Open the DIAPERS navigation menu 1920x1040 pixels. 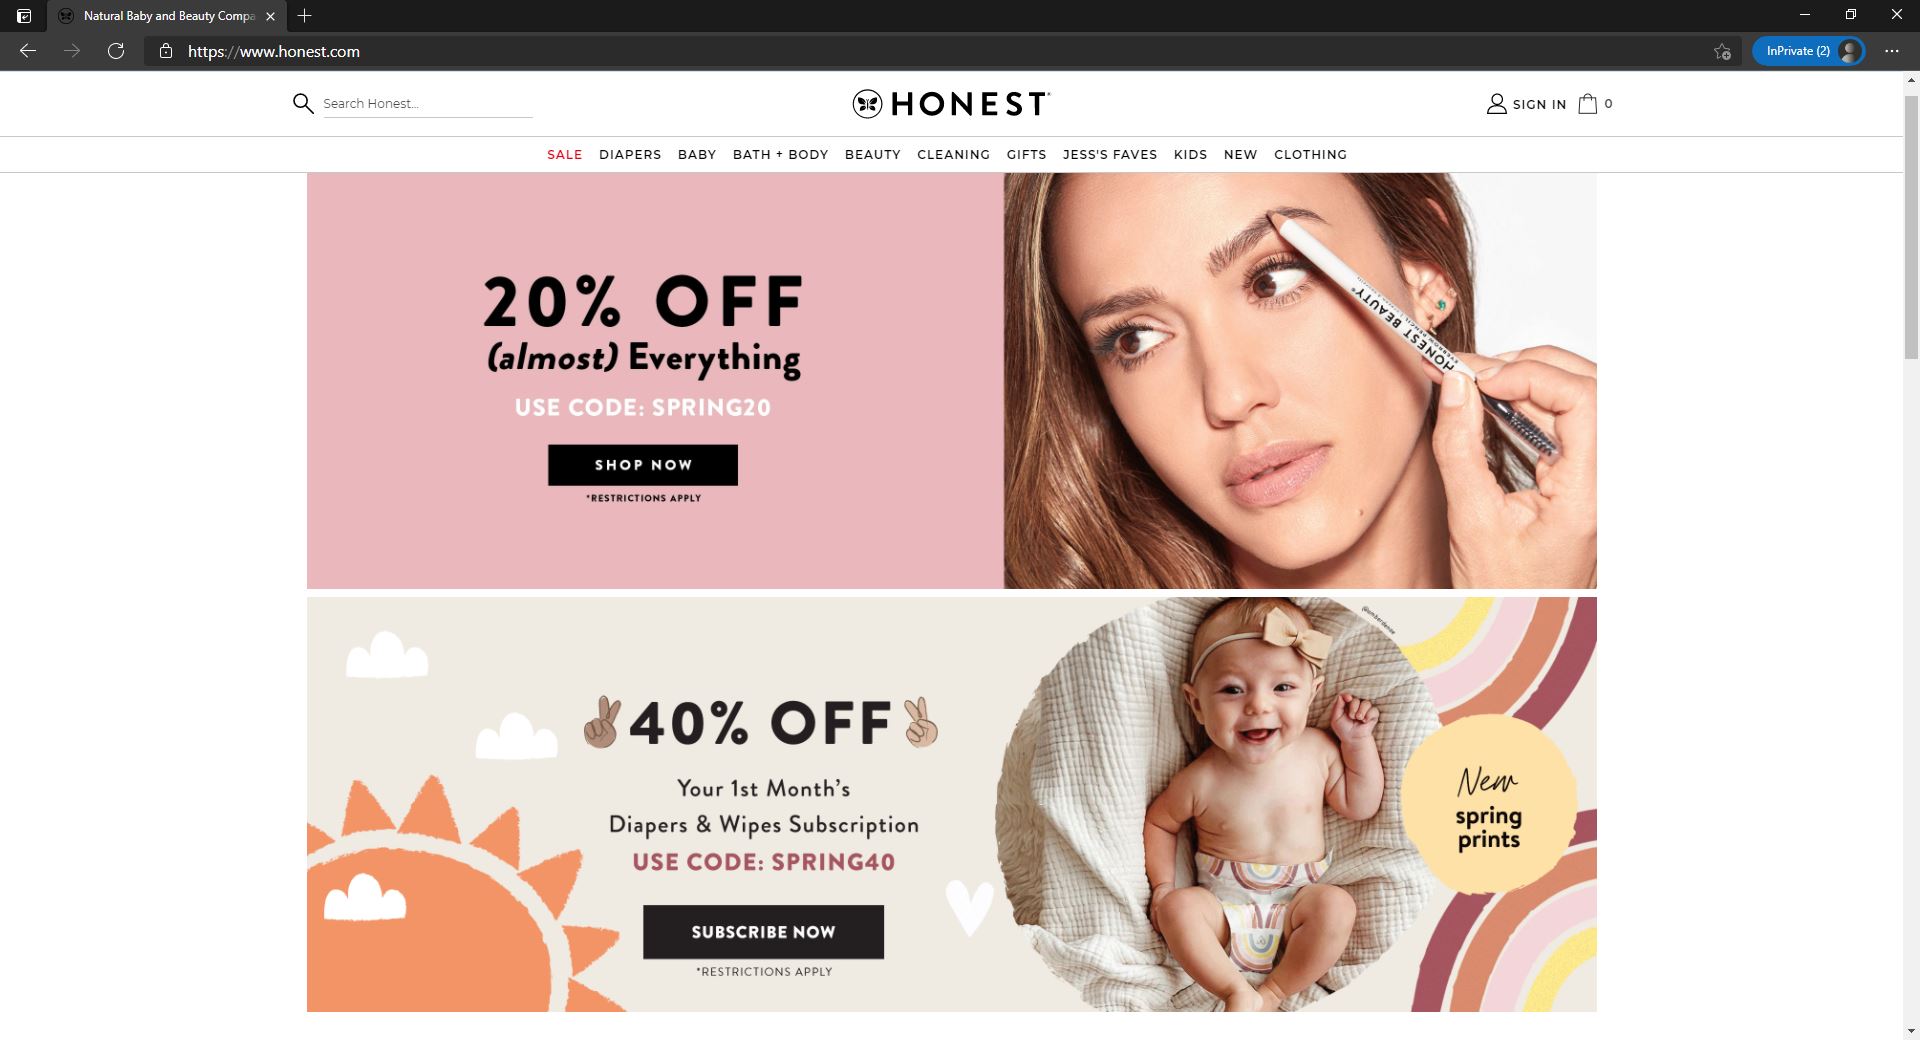click(630, 154)
